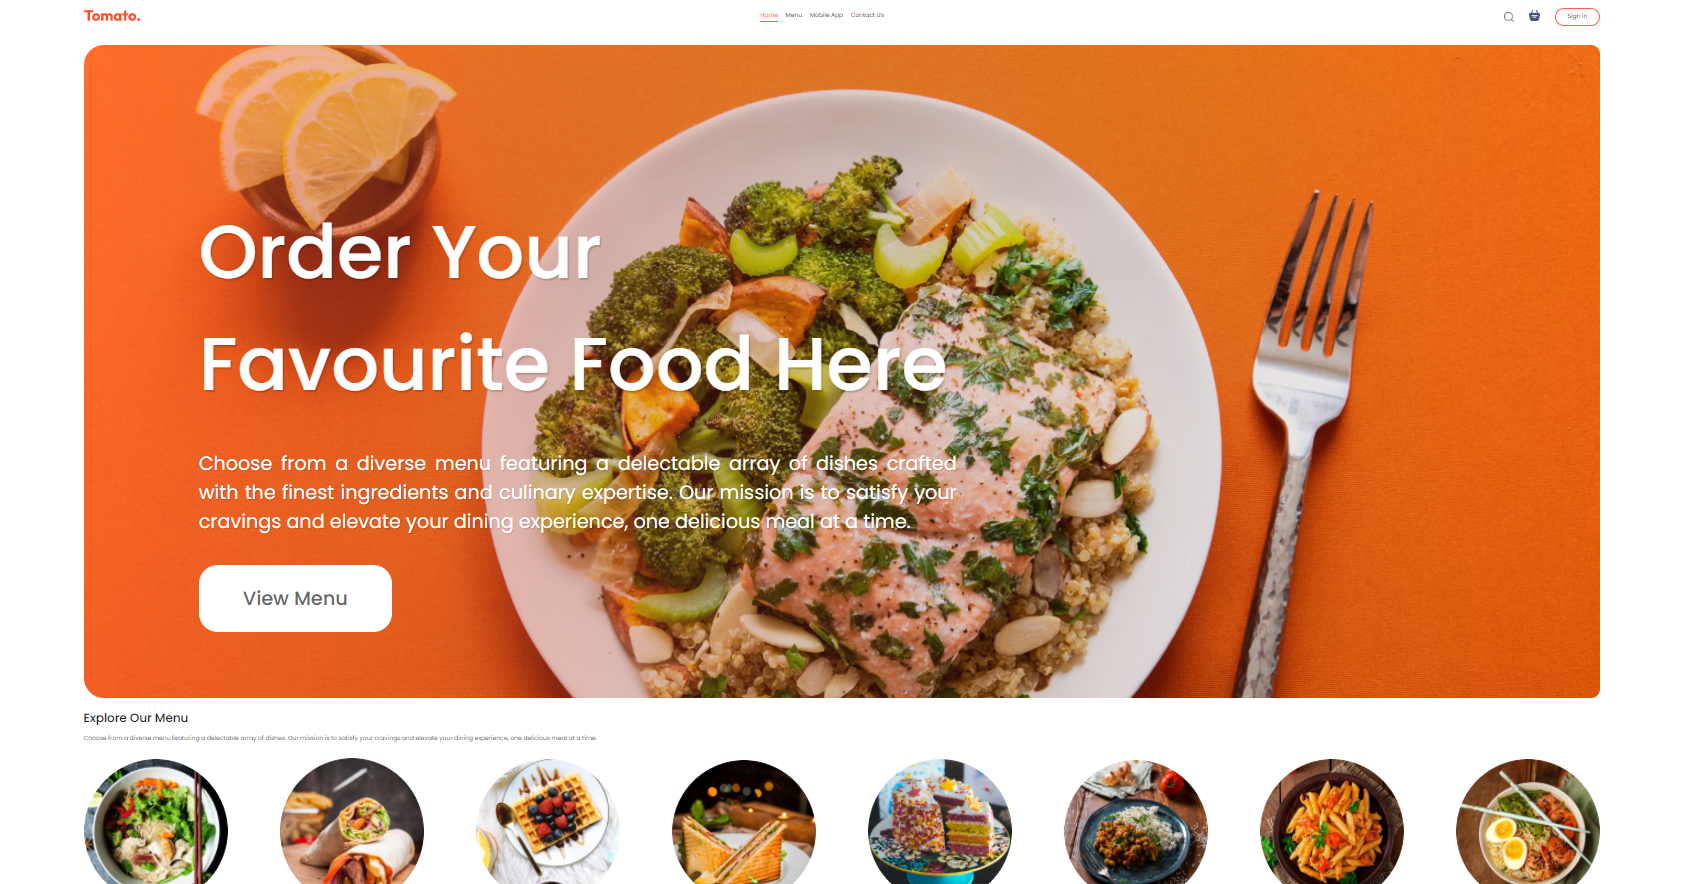This screenshot has width=1700, height=884.
Task: Click the Explore Our Menu heading
Action: 136,718
